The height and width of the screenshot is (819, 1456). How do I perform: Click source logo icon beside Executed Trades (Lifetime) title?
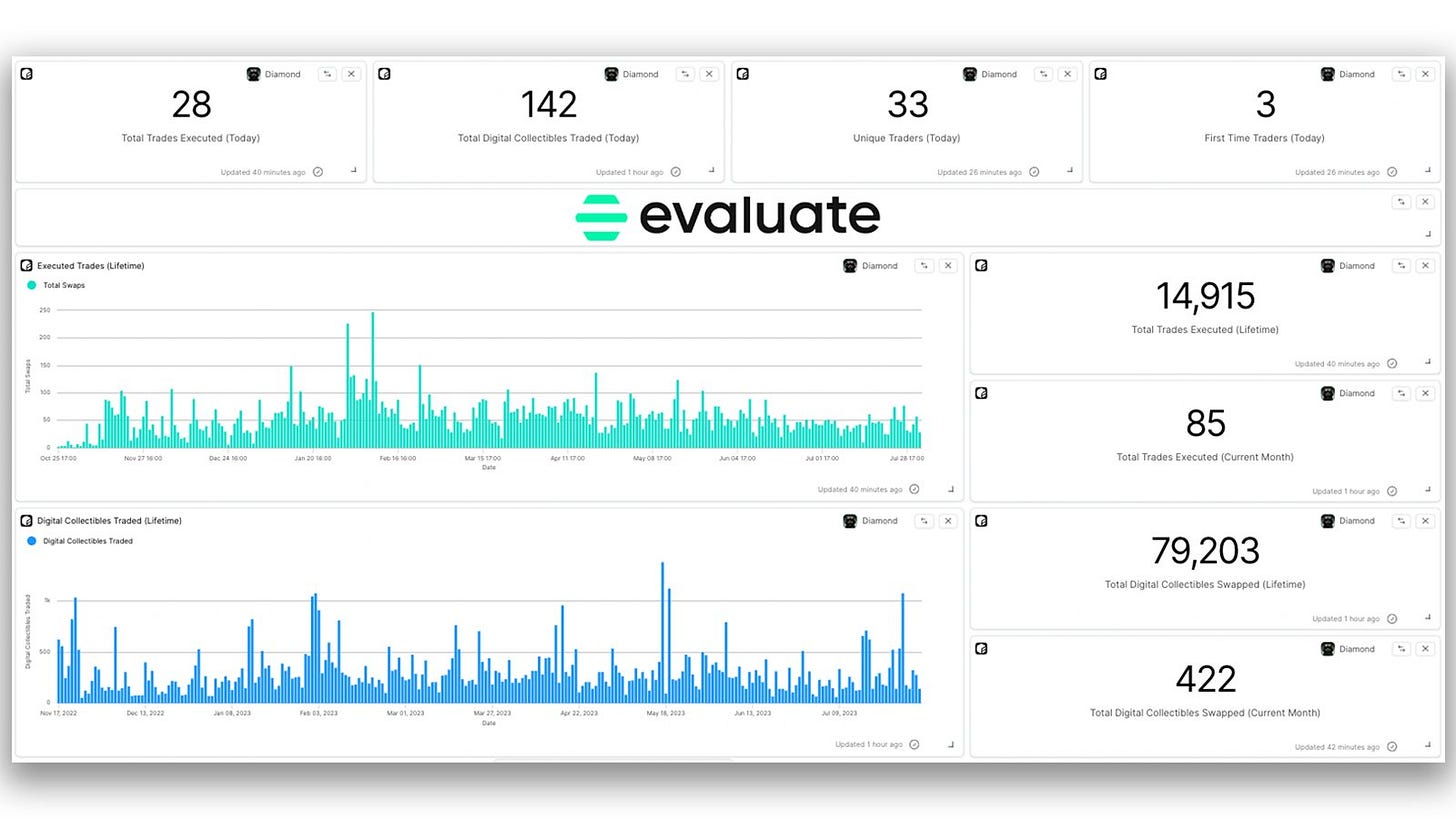(27, 266)
